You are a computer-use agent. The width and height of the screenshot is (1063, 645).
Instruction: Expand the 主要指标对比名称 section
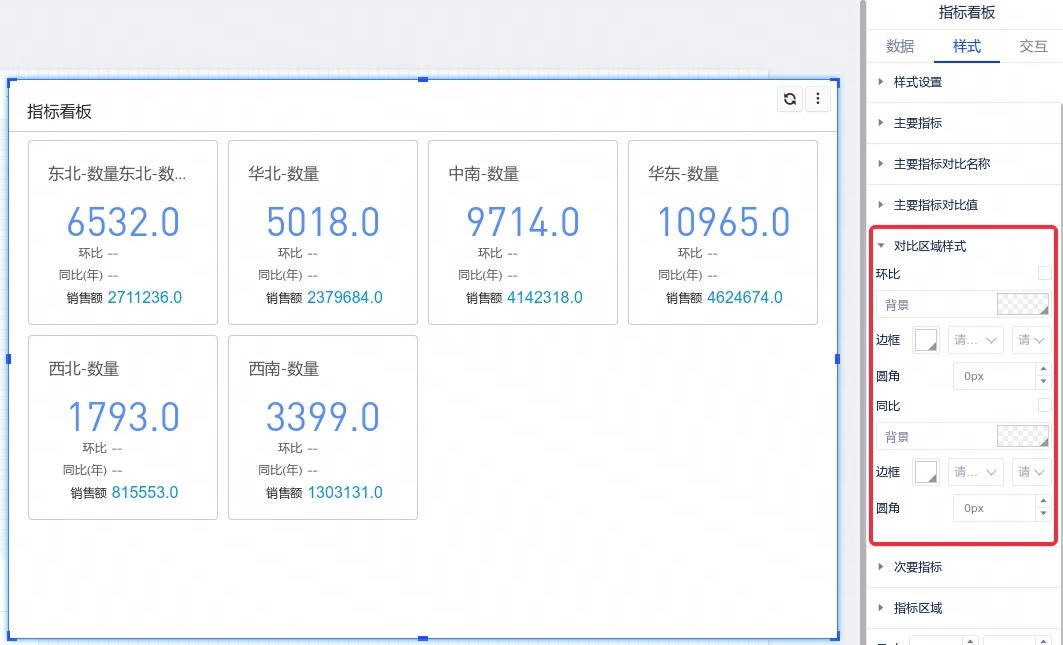(x=941, y=164)
